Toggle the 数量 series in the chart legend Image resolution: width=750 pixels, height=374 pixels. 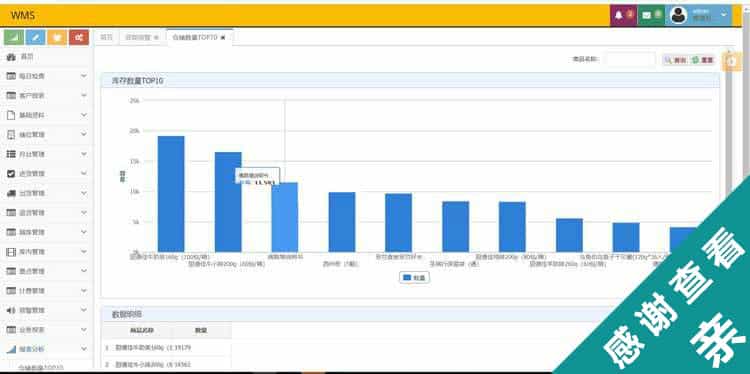(414, 277)
